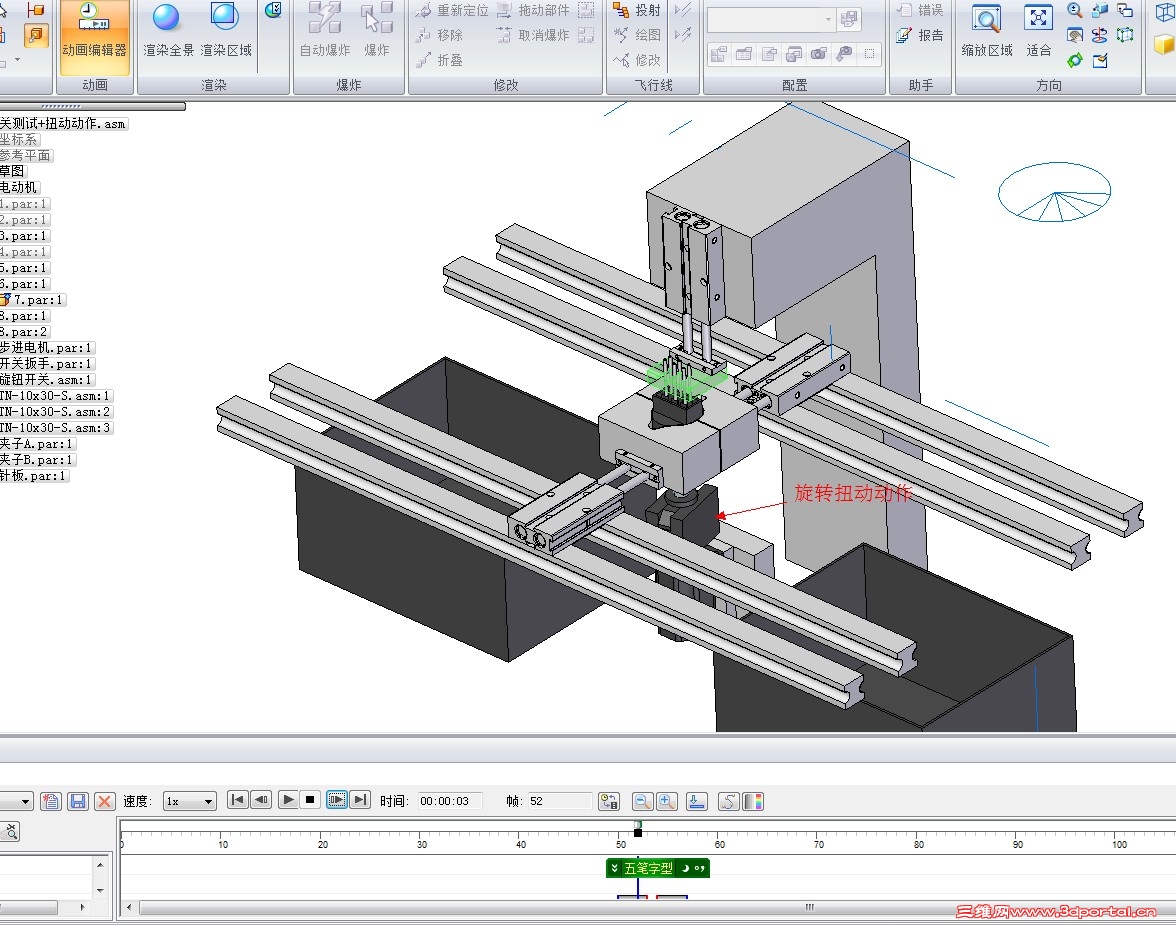Save the animation with the floppy icon
This screenshot has width=1176, height=925.
point(77,801)
